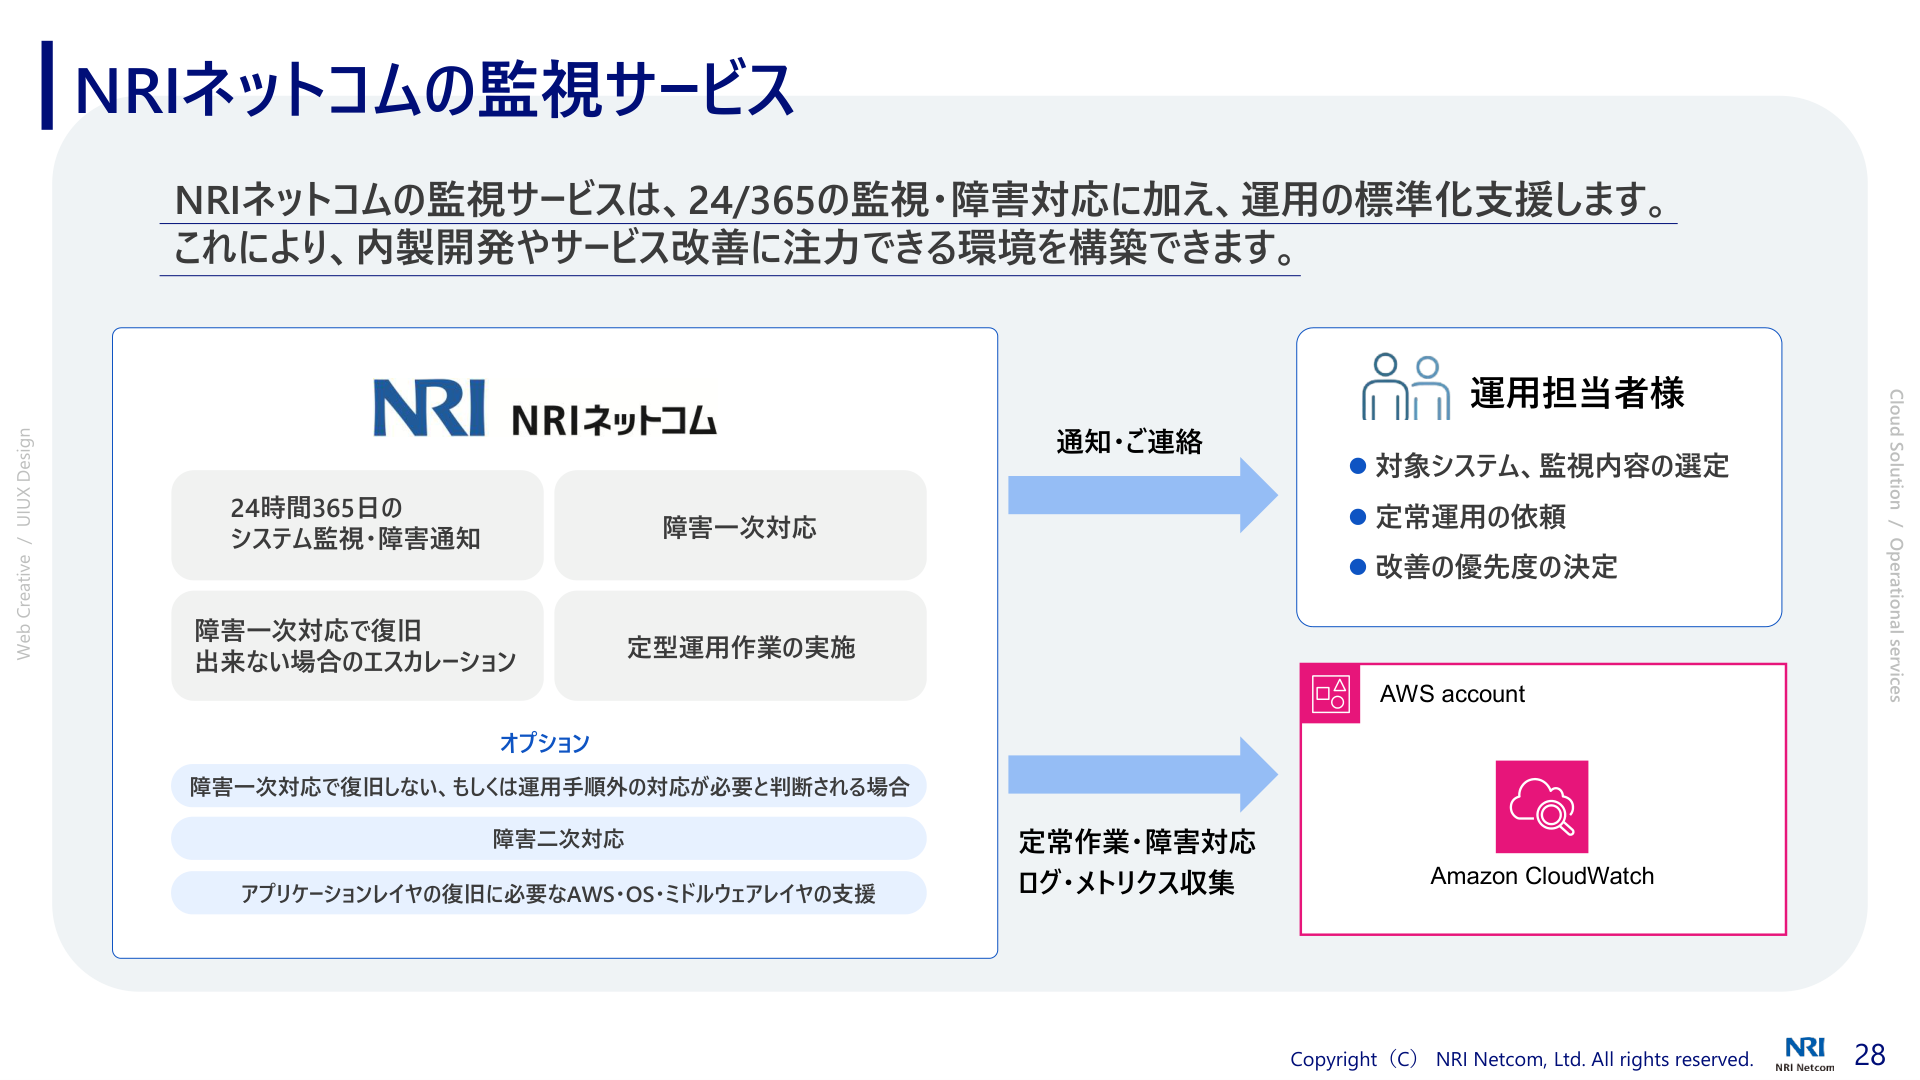
Task: Click the copyright text in footer
Action: (x=1520, y=1059)
